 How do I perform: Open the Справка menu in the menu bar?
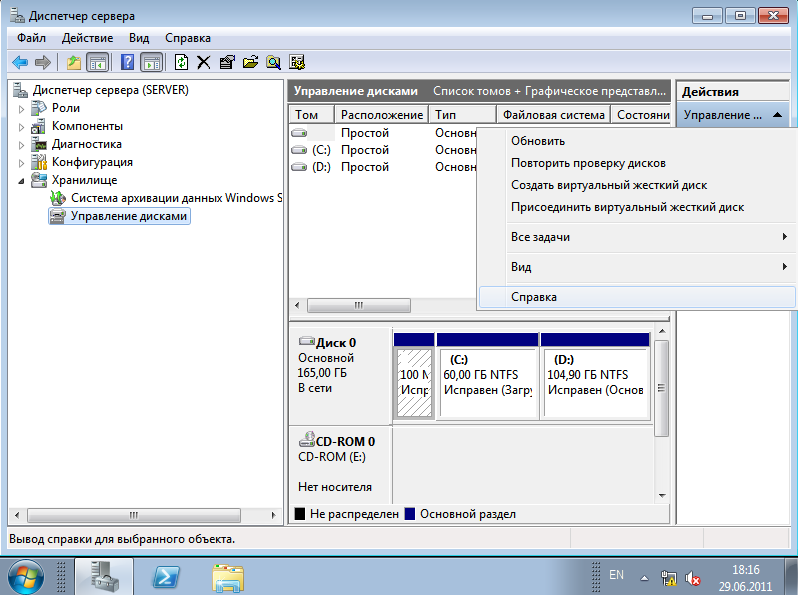click(188, 38)
